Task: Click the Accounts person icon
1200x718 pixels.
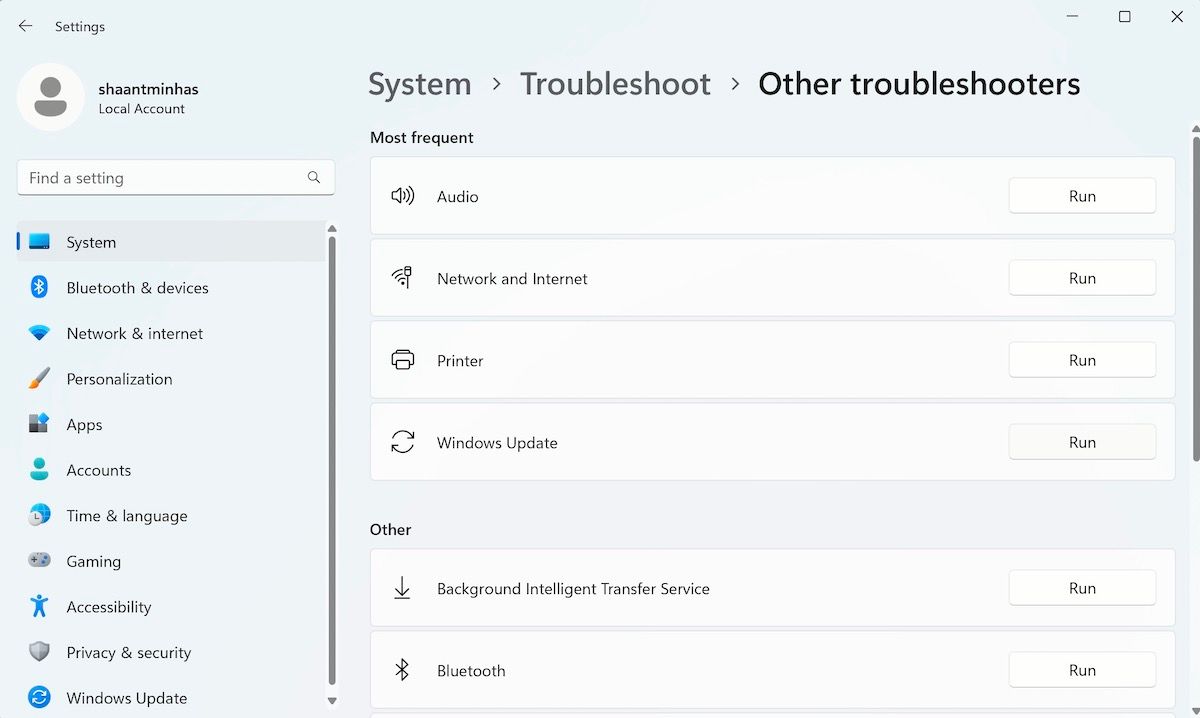Action: point(39,470)
